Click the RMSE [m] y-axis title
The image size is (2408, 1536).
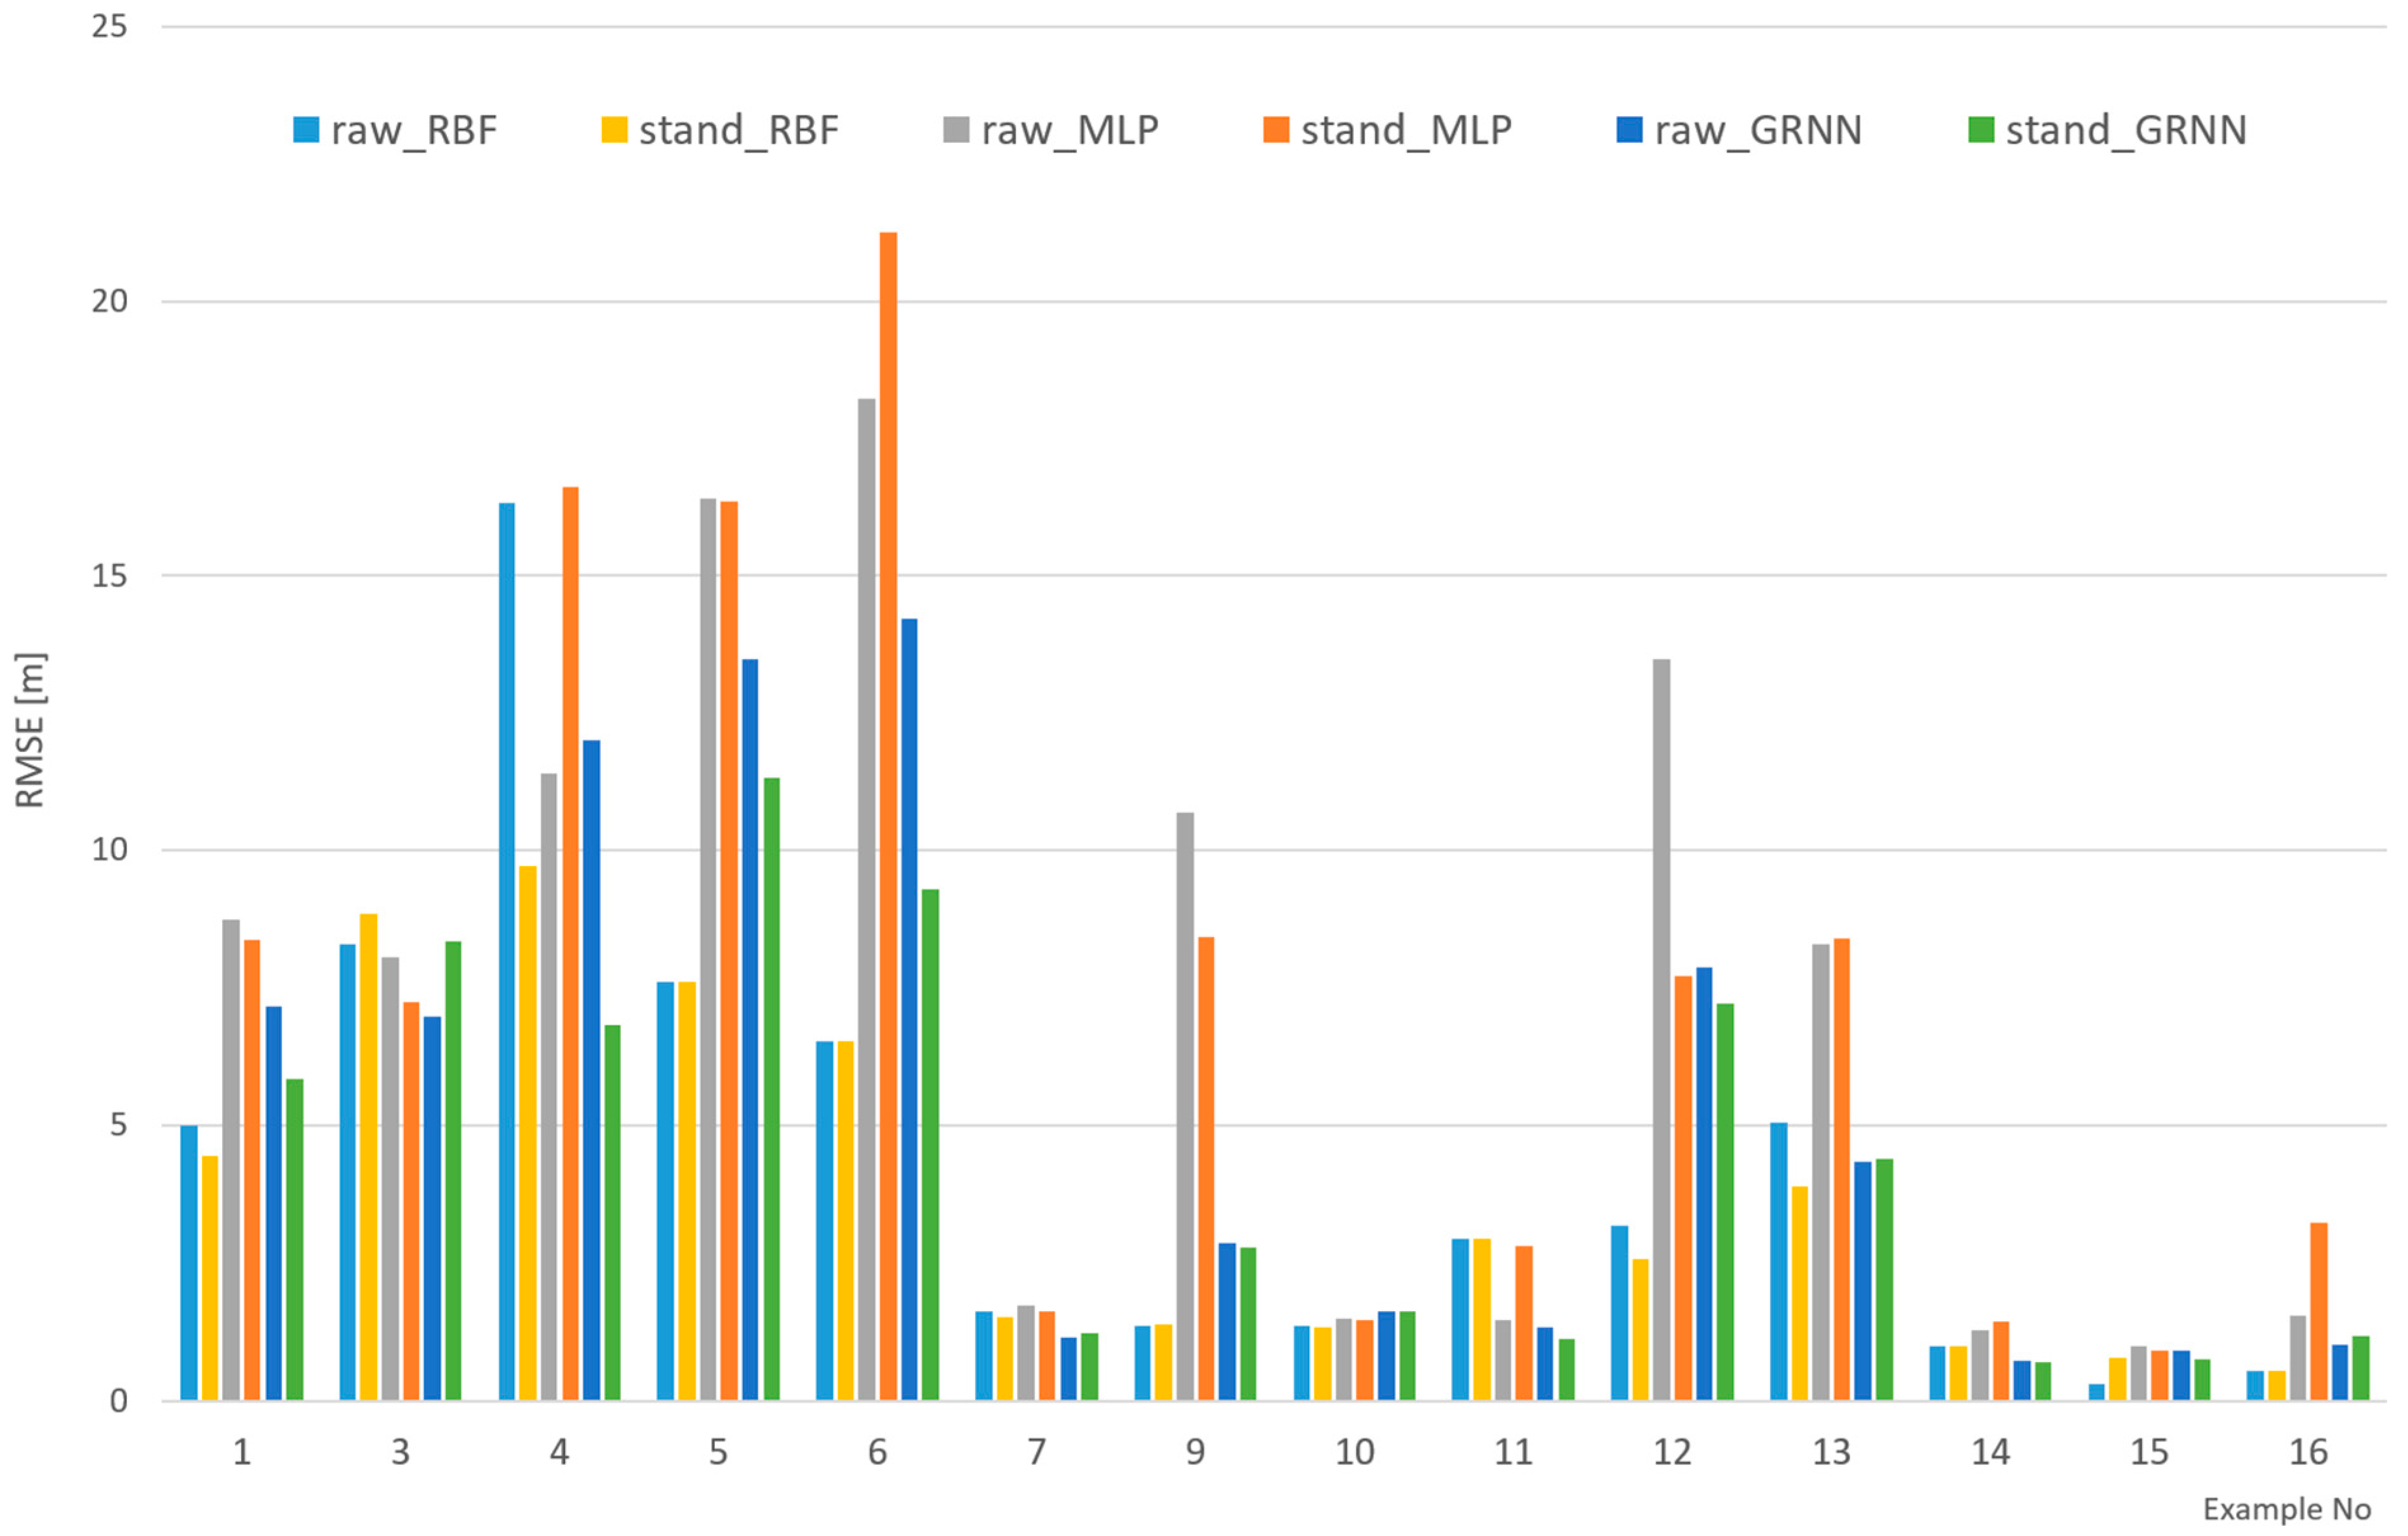click(30, 730)
